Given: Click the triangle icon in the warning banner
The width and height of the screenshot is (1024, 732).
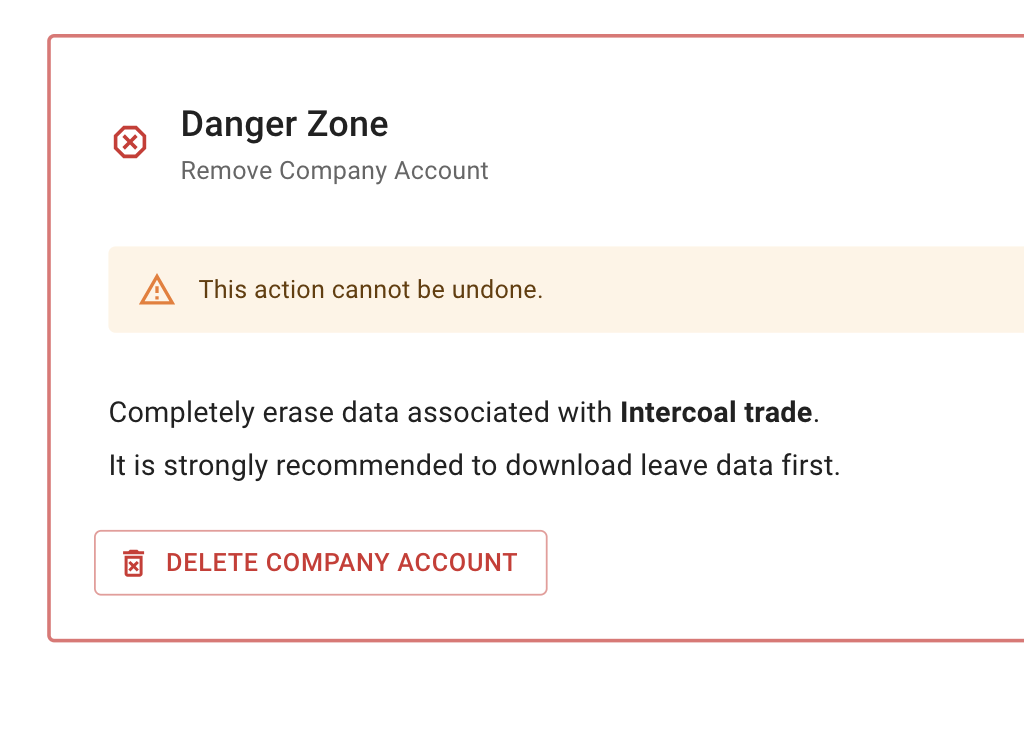Looking at the screenshot, I should pyautogui.click(x=156, y=289).
